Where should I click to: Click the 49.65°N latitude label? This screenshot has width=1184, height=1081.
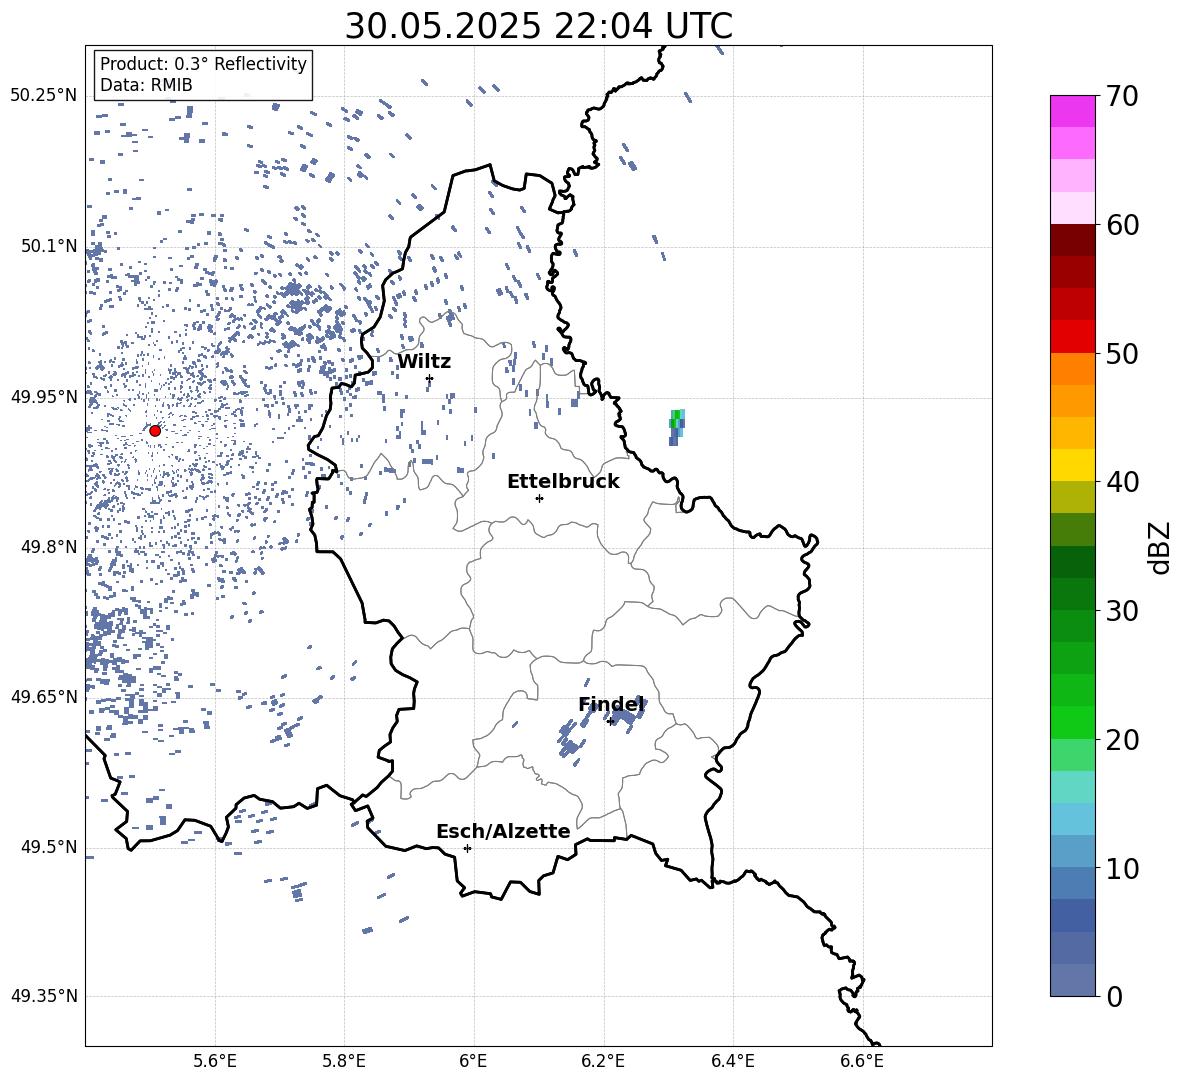click(x=44, y=697)
